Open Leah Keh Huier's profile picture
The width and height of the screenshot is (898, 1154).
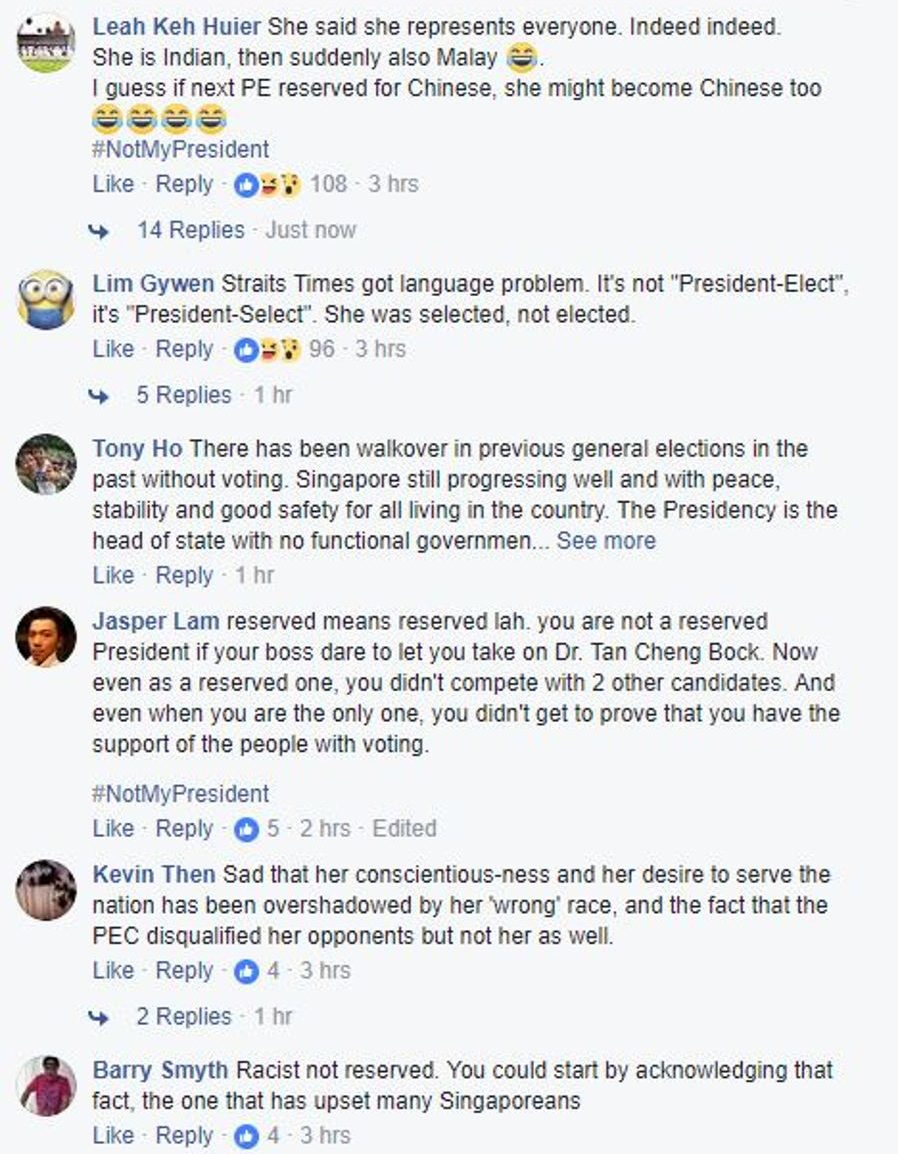point(46,43)
